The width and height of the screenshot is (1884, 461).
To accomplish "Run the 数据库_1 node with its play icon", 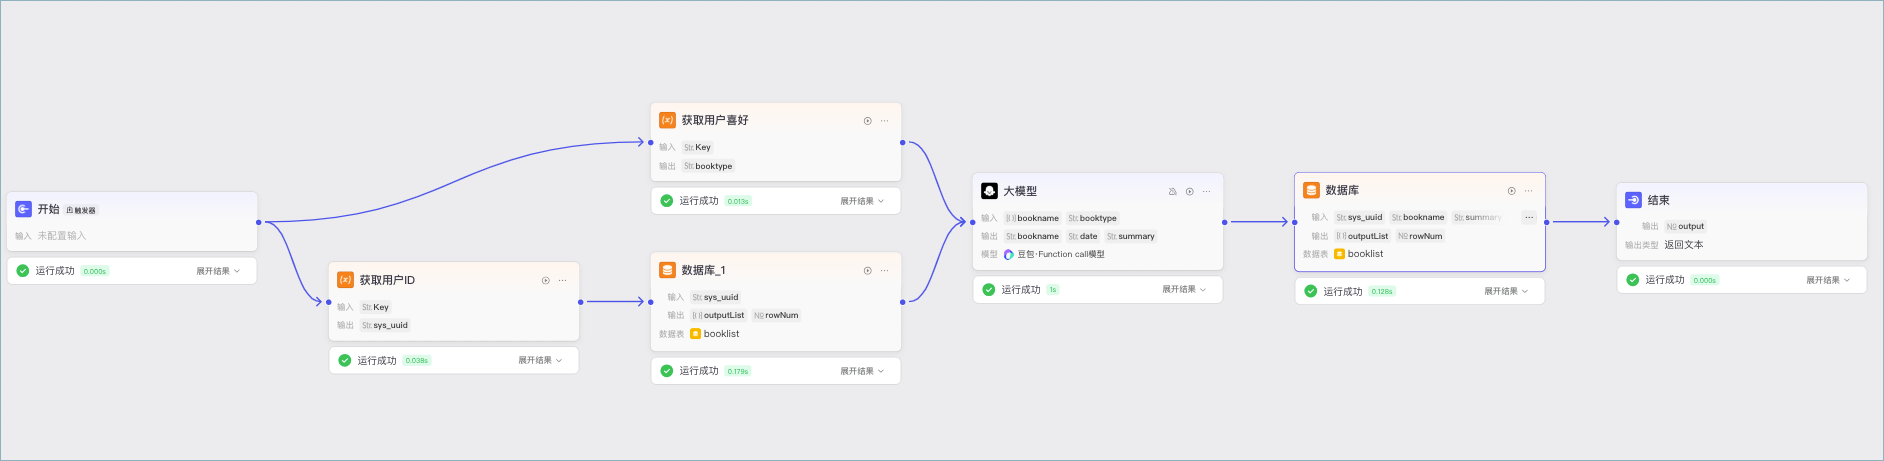I will (x=867, y=271).
